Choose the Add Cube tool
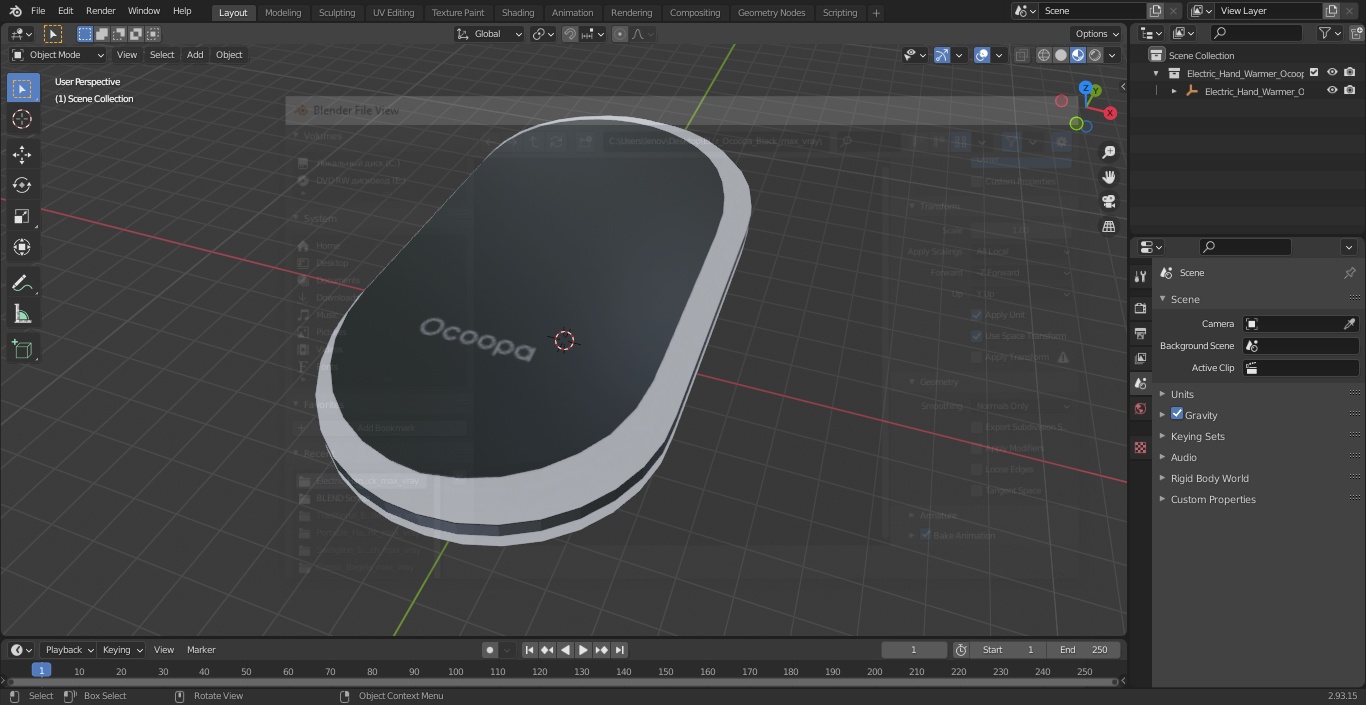Screen dimensions: 1366x705 click(x=22, y=350)
